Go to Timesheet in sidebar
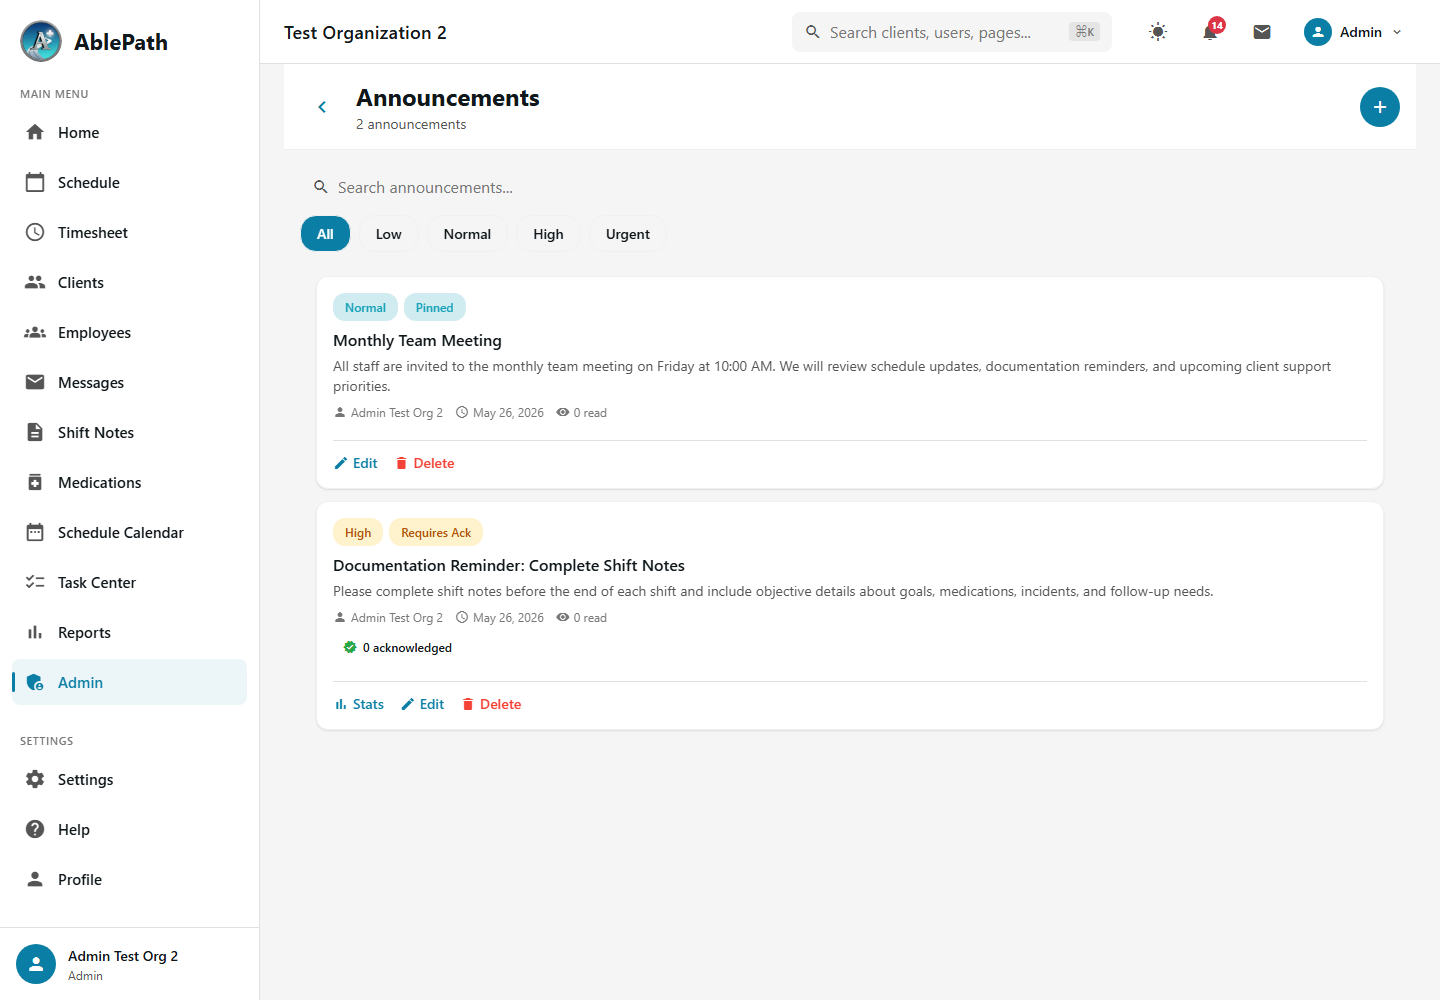 tap(129, 233)
